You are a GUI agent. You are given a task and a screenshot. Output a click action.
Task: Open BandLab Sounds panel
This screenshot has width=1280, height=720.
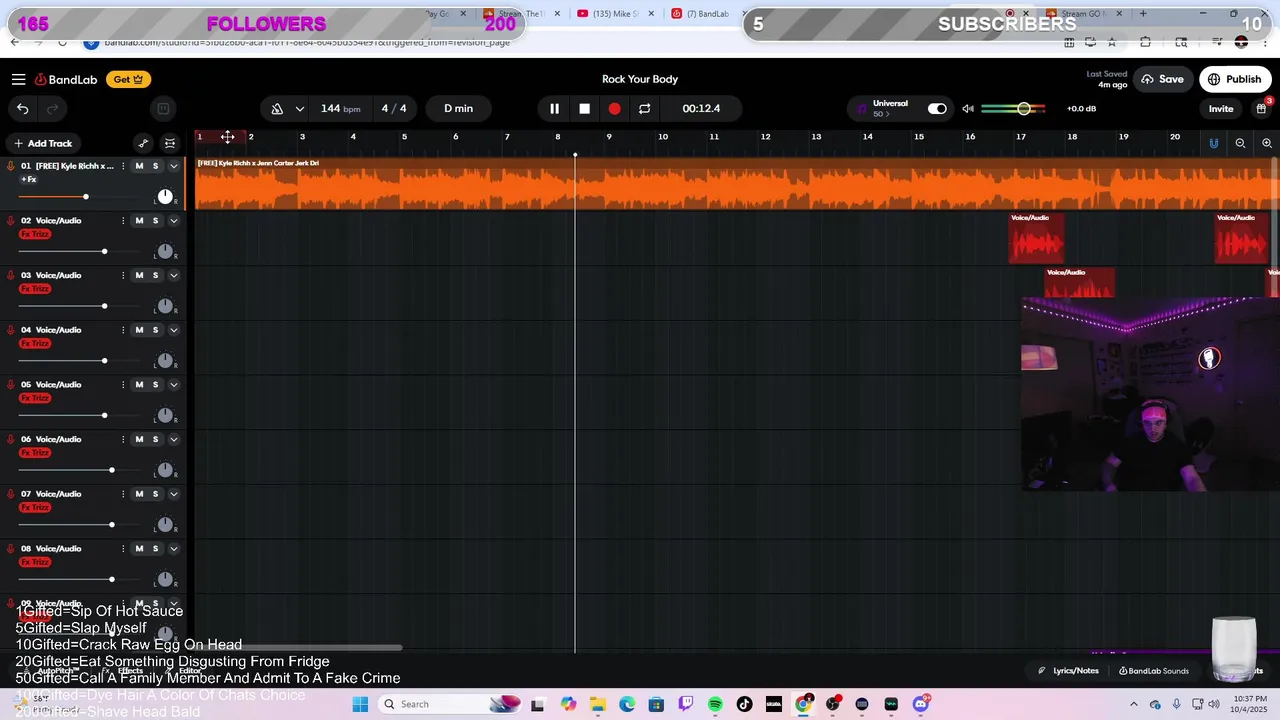pyautogui.click(x=1154, y=671)
